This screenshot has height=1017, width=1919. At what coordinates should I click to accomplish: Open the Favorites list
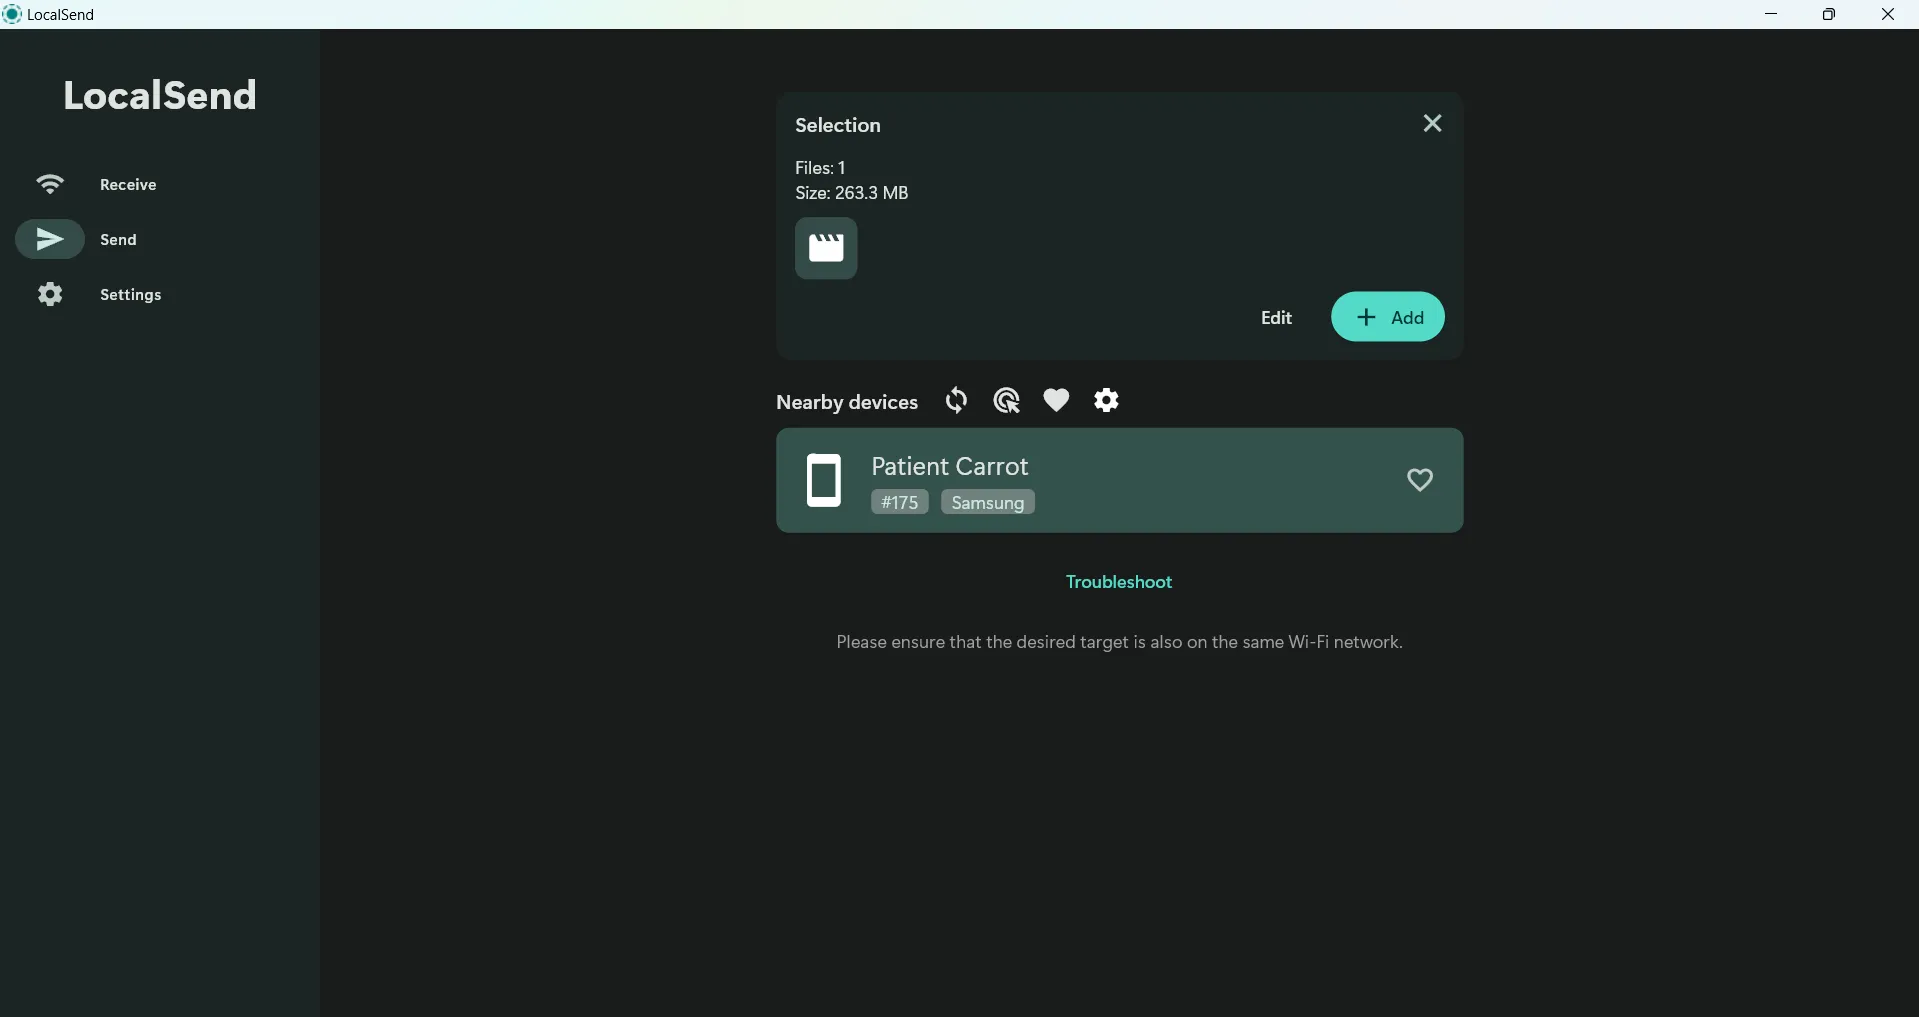[1056, 400]
